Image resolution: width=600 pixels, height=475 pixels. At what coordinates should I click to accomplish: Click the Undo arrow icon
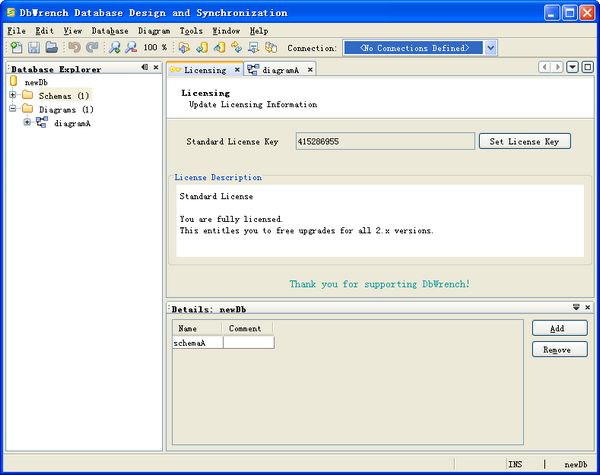[74, 47]
